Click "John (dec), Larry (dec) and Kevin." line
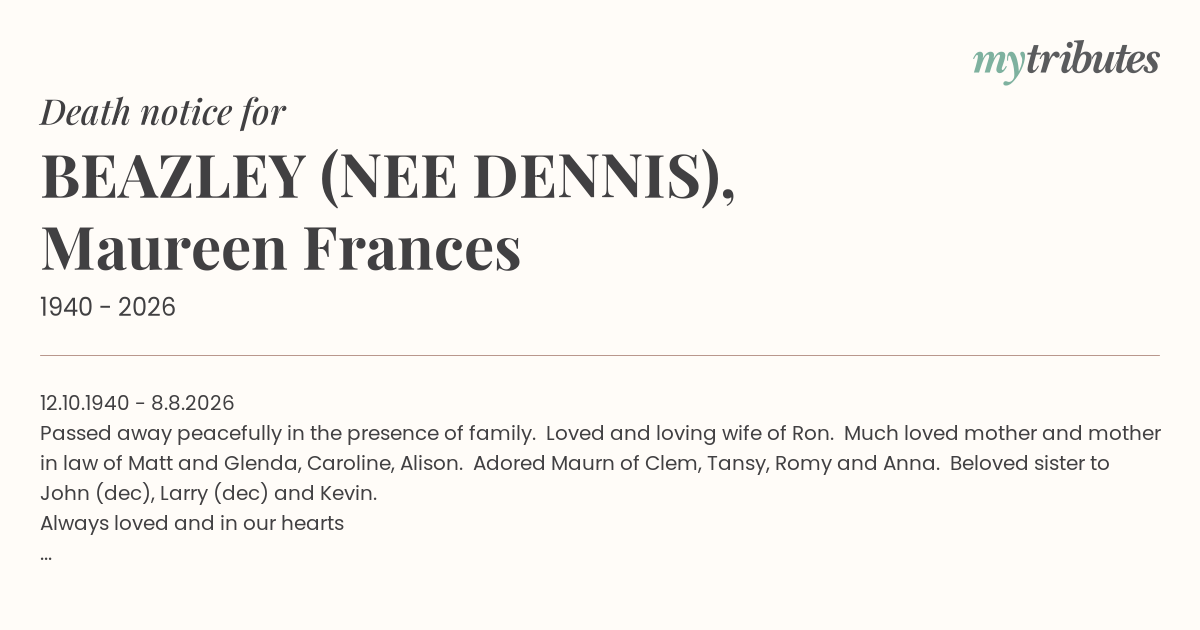1200x630 pixels. (209, 493)
